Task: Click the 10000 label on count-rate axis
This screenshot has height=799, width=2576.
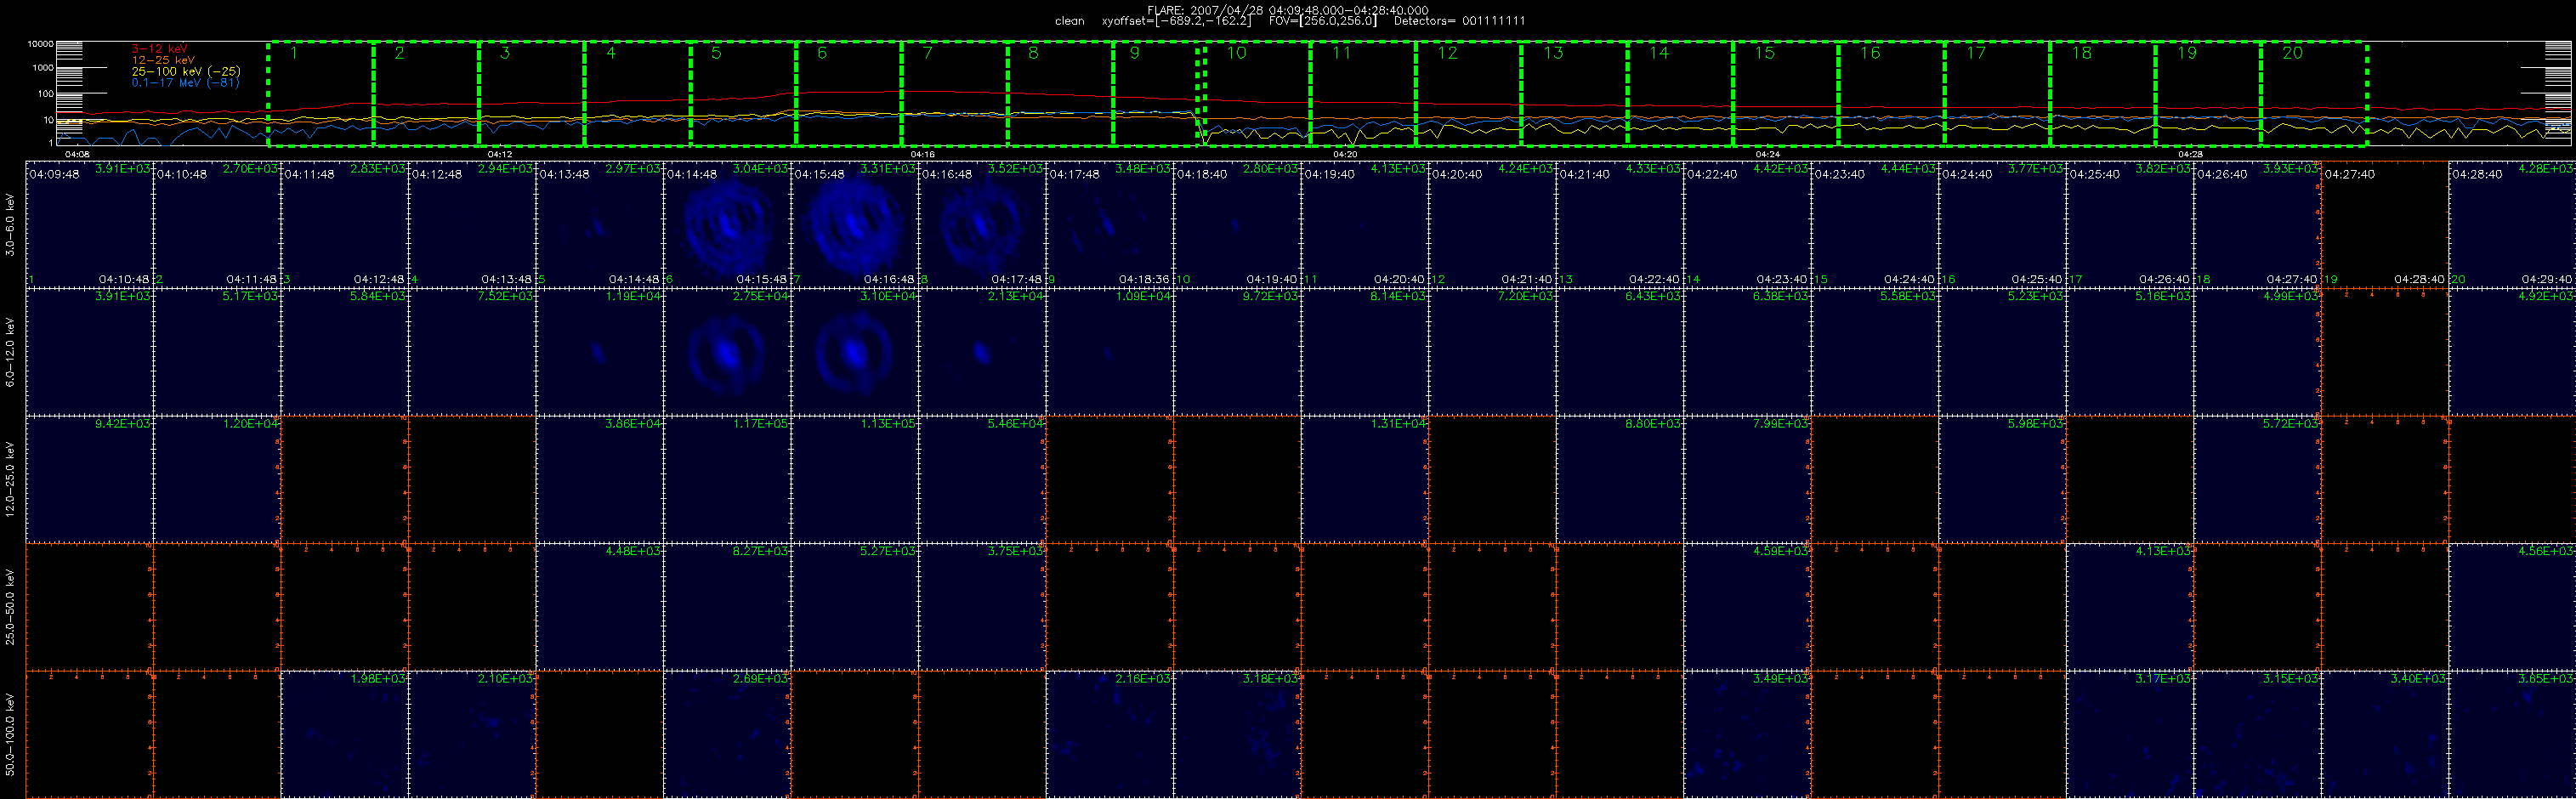Action: 40,44
